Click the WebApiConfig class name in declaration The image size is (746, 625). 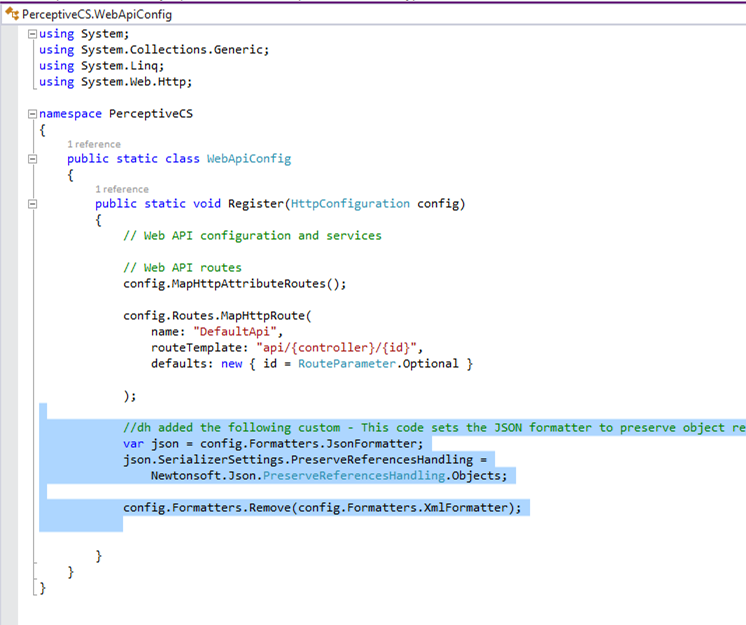249,159
